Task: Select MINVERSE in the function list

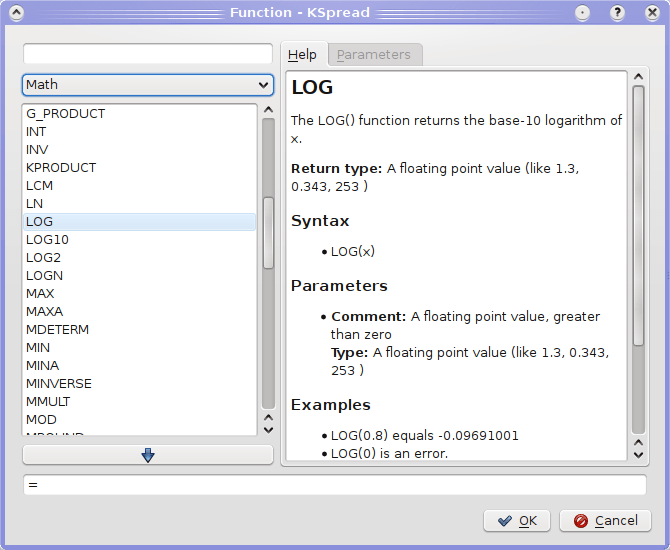Action: [139, 383]
